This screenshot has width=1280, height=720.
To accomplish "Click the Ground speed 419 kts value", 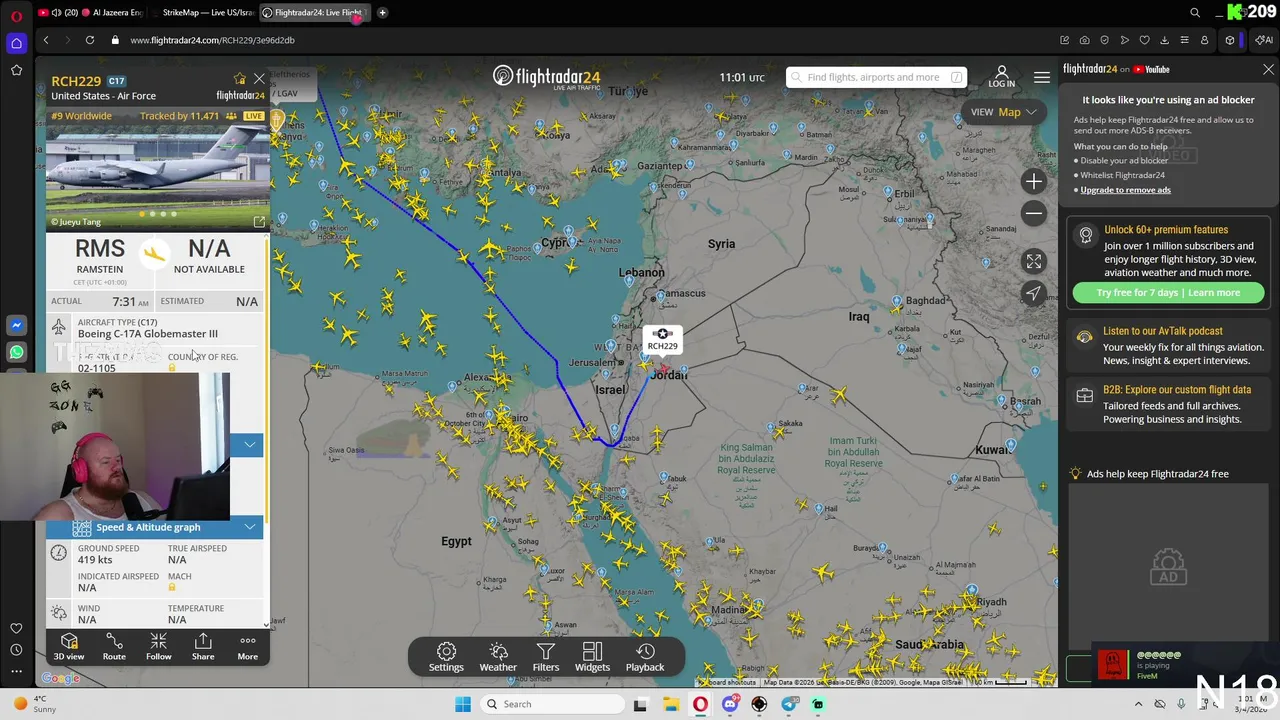I will [x=95, y=560].
